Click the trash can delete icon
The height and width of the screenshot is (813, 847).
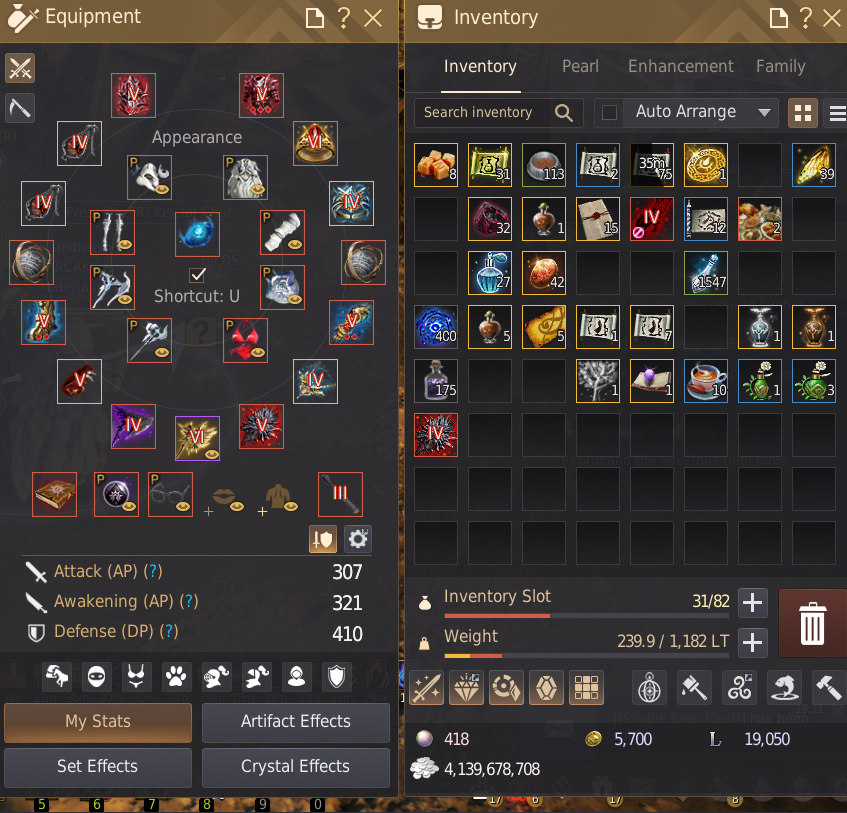click(x=812, y=623)
